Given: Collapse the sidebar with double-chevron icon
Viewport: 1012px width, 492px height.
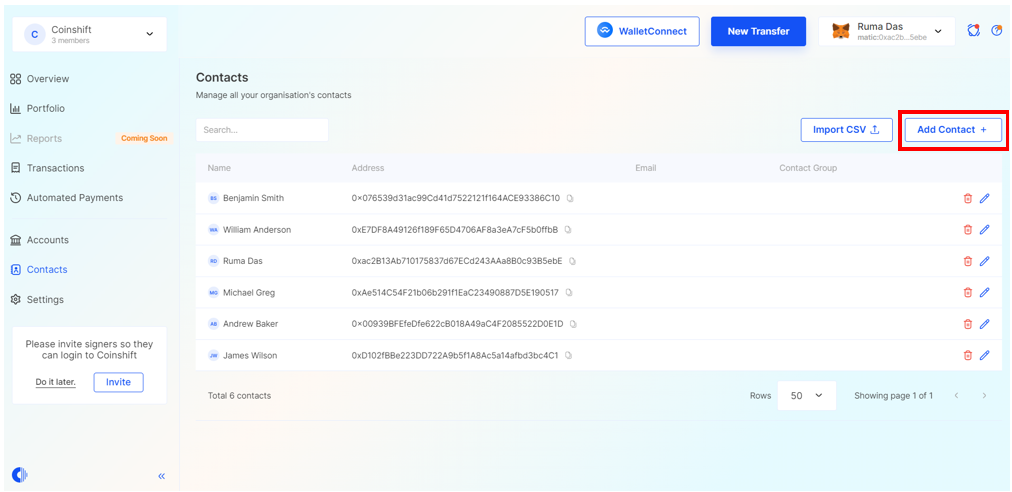Looking at the screenshot, I should click(x=161, y=476).
